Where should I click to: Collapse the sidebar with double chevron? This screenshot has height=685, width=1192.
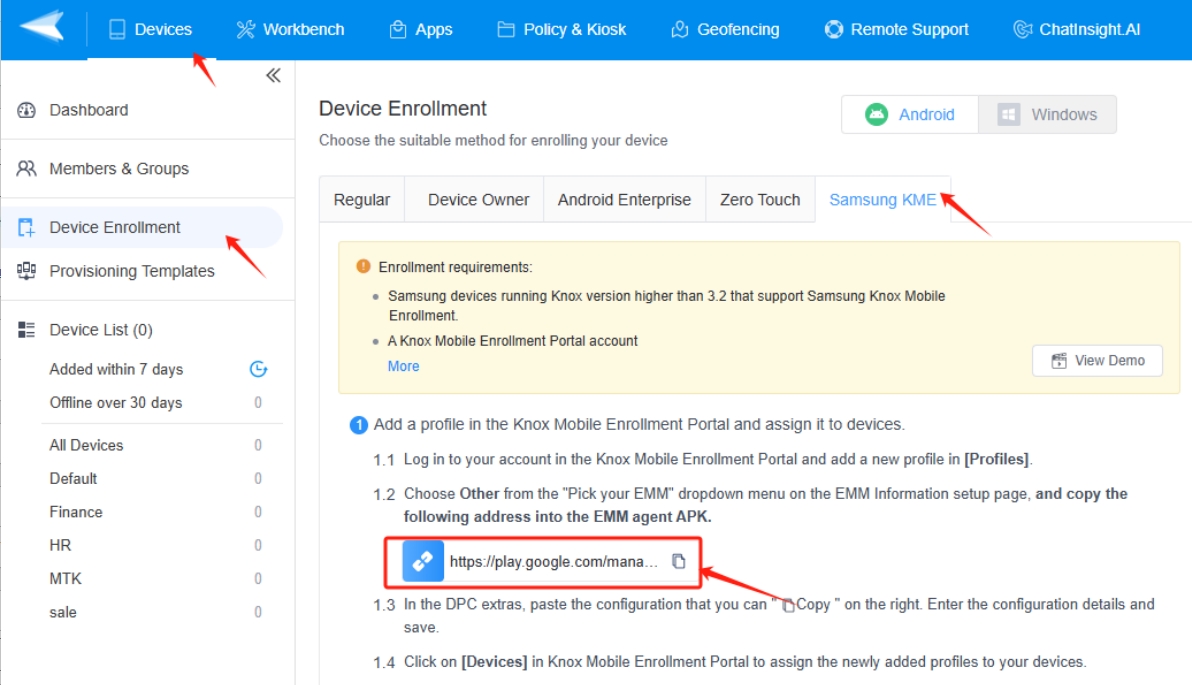tap(274, 75)
